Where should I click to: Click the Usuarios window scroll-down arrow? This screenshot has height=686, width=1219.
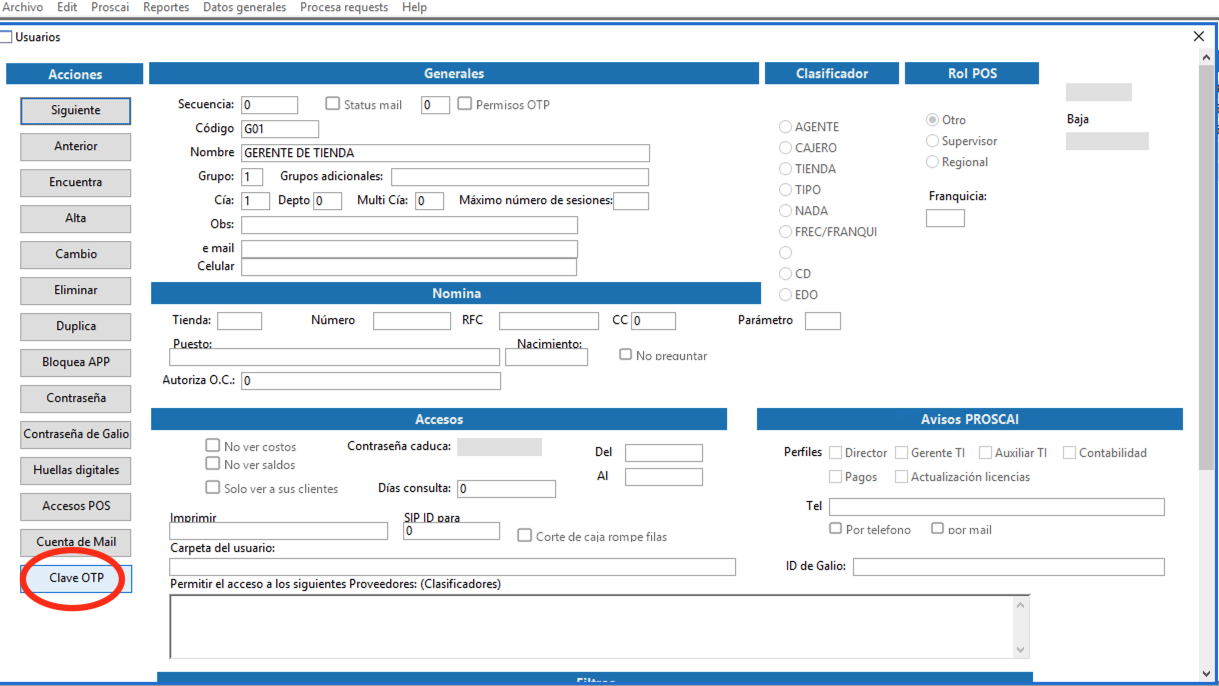1207,674
